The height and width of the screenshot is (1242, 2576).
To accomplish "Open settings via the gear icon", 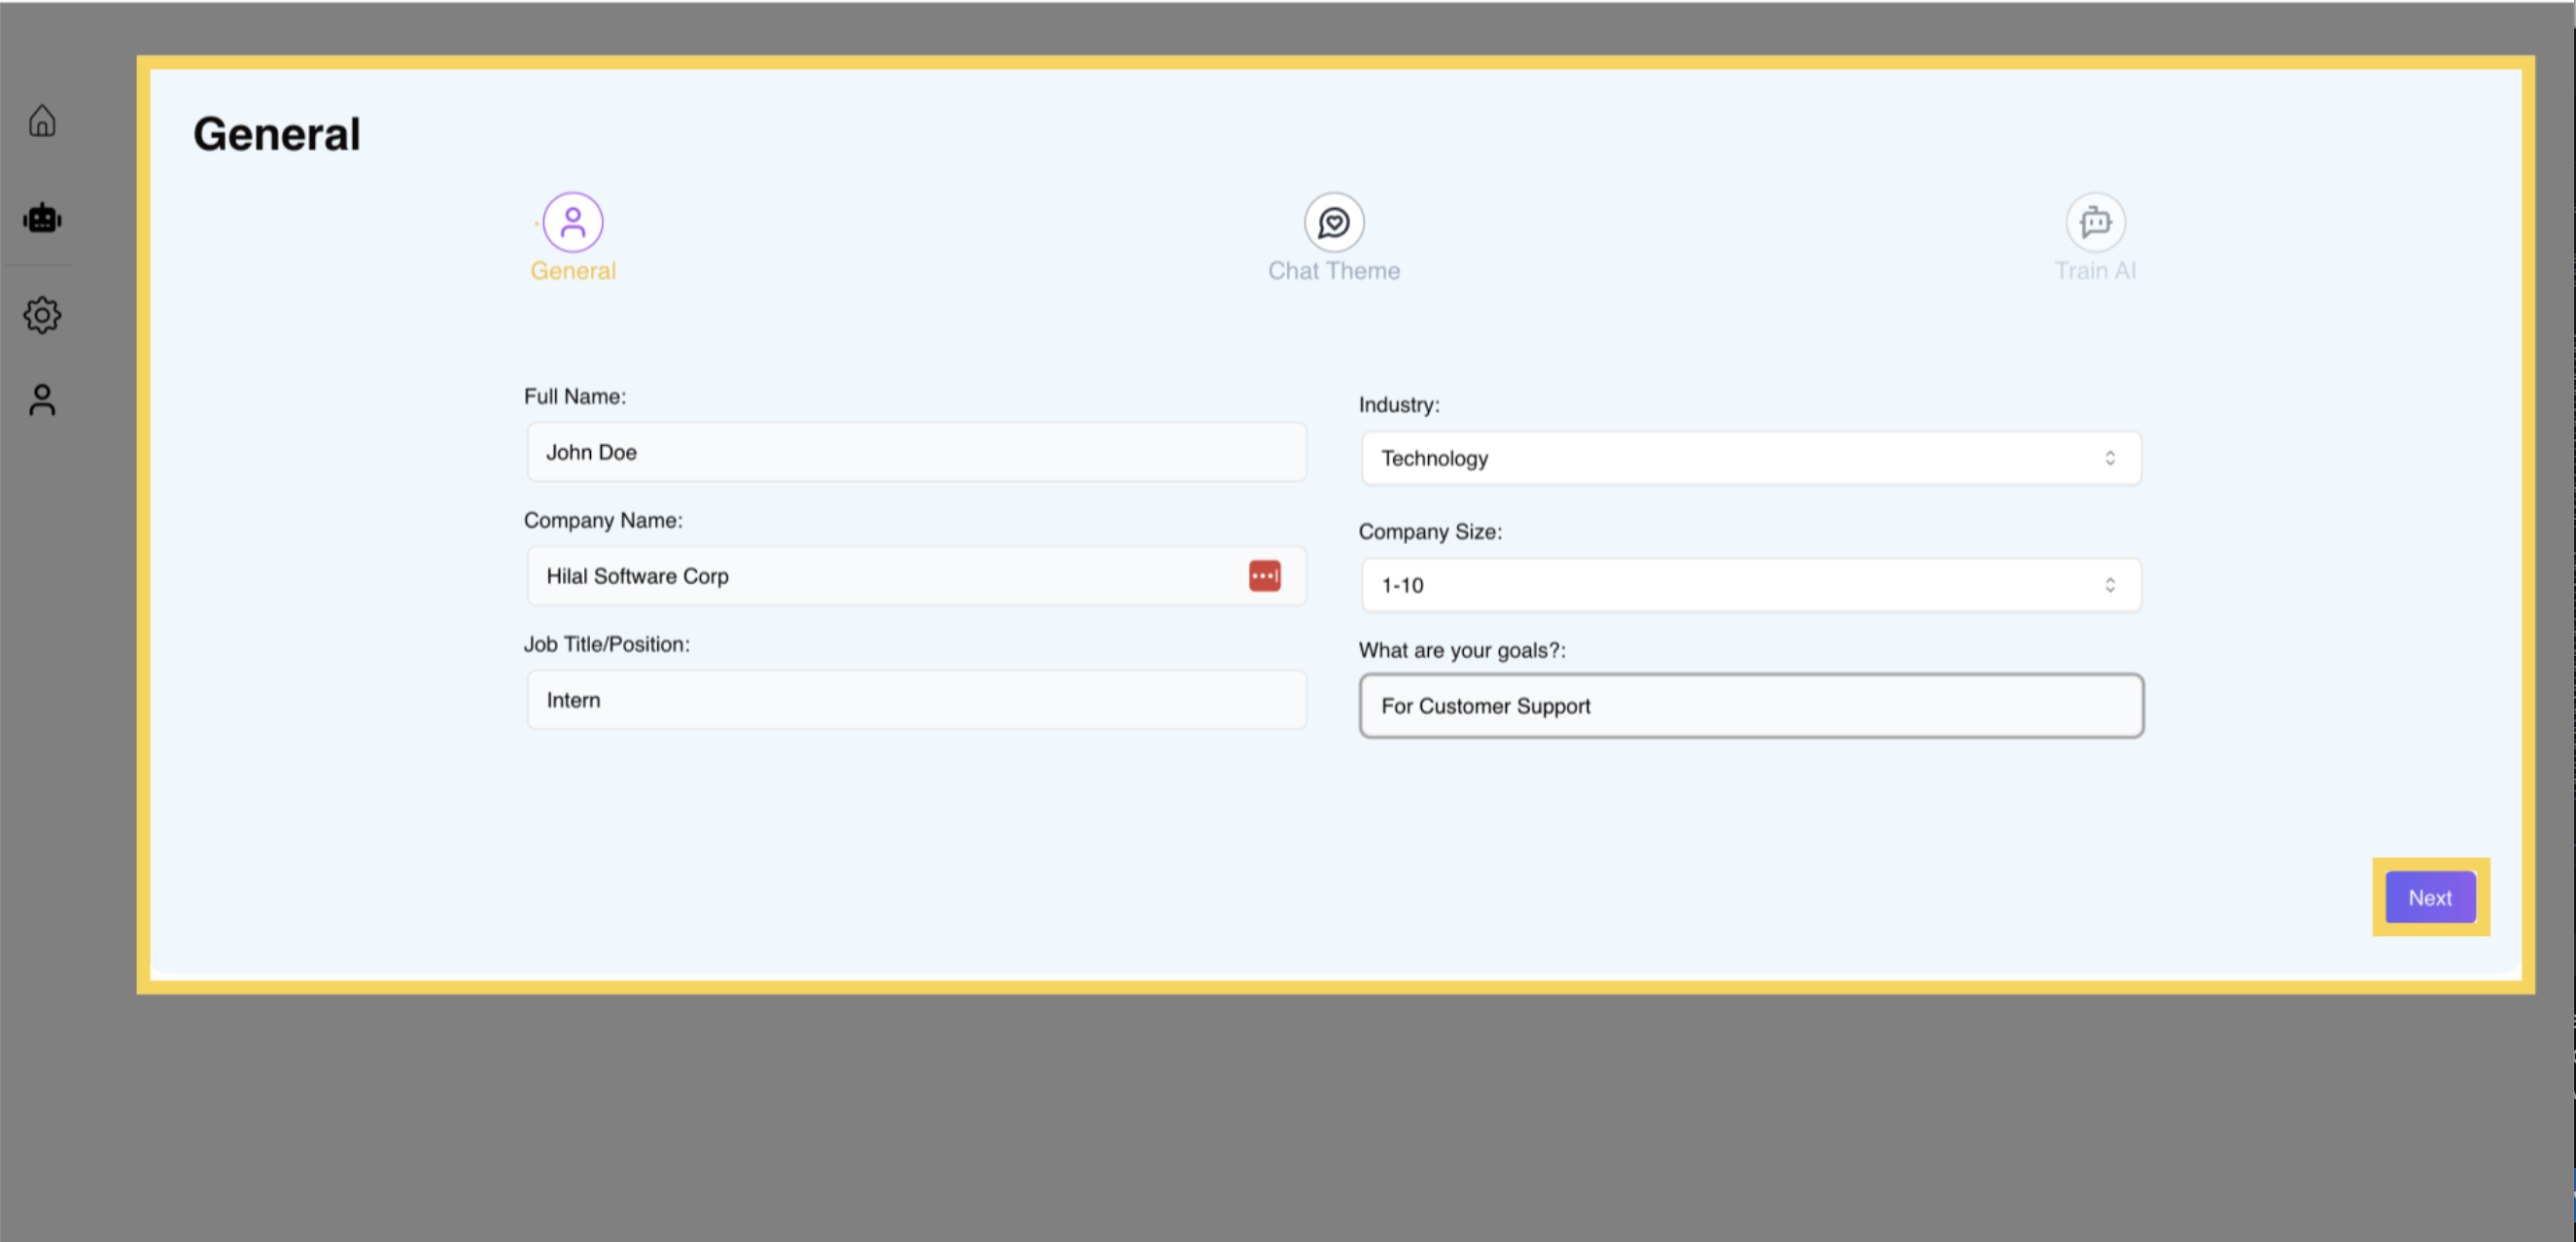I will click(42, 314).
